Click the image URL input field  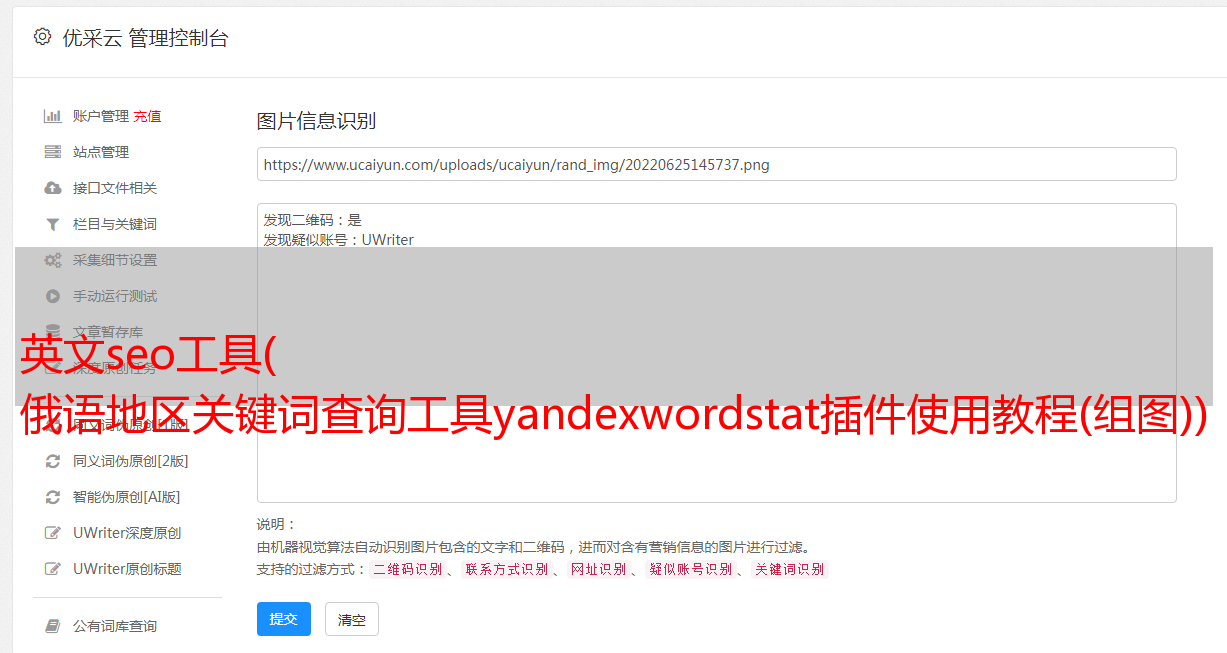716,164
